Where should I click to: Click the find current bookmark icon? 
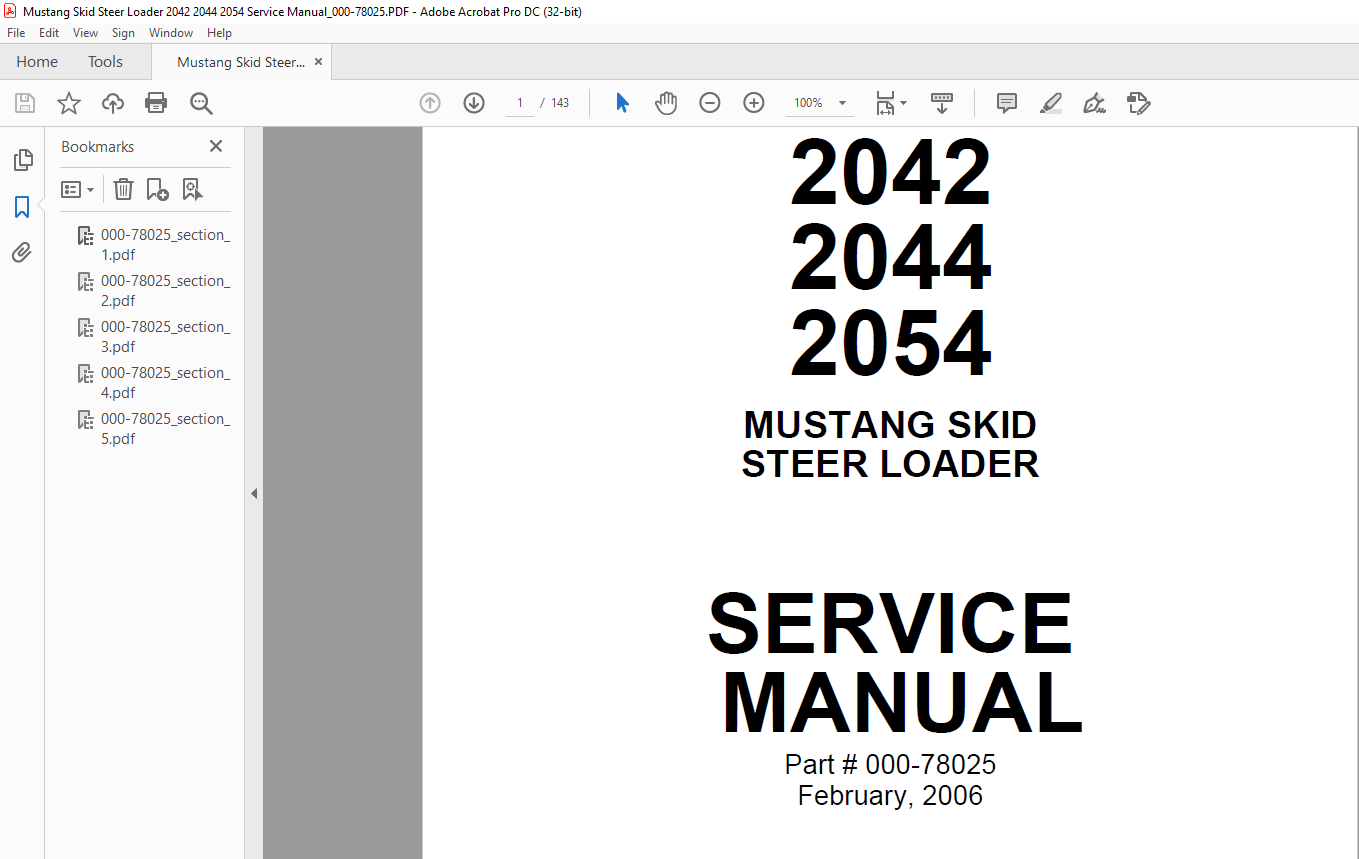pyautogui.click(x=192, y=189)
